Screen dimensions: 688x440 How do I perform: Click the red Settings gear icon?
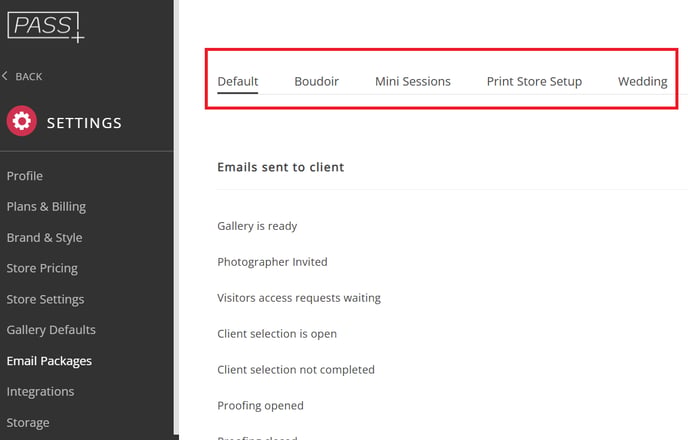pyautogui.click(x=21, y=122)
